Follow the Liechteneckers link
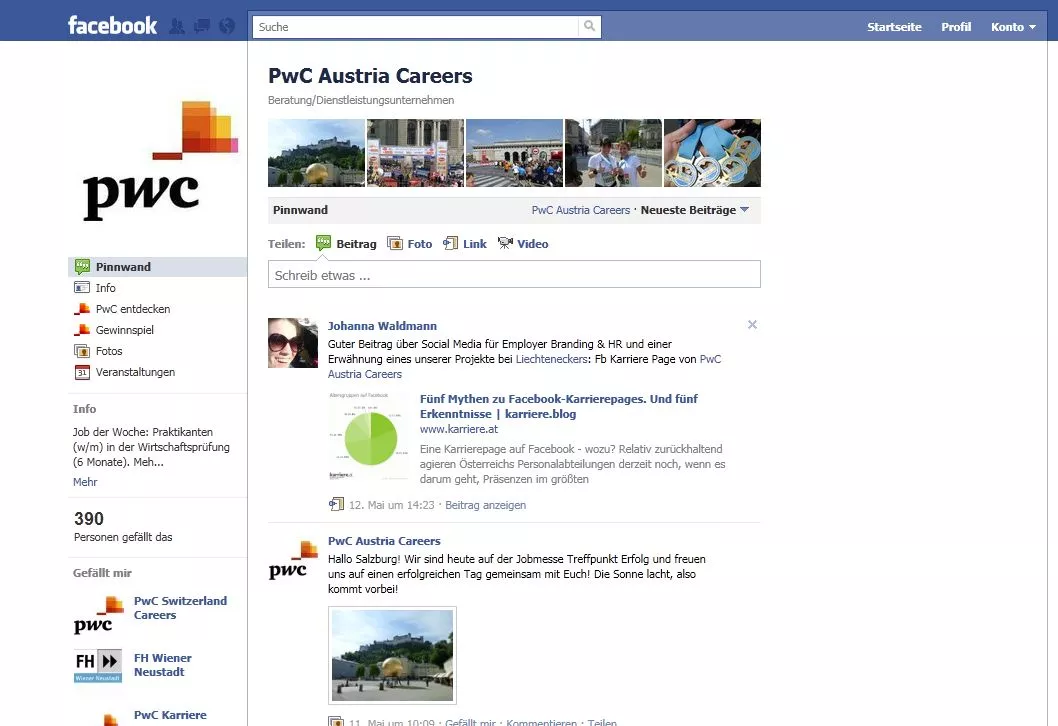1058x726 pixels. (551, 359)
